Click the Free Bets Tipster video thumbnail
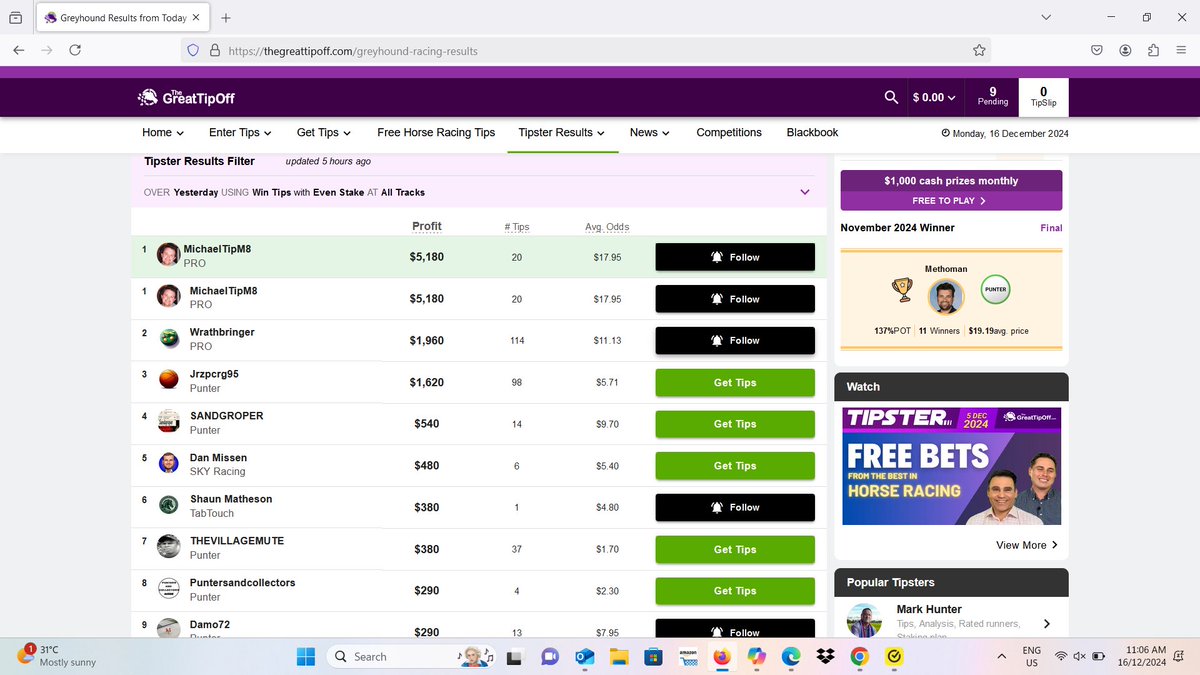The width and height of the screenshot is (1200, 675). (951, 465)
